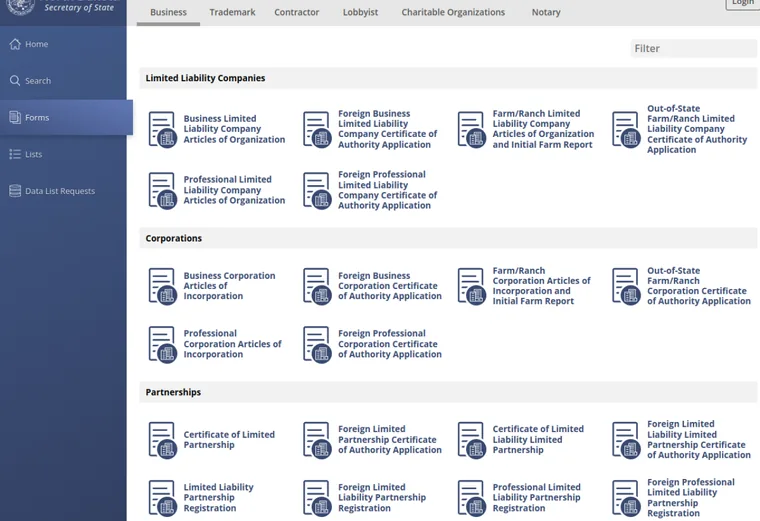
Task: Click icon for Foreign Business LLC Certificate of Authority
Action: (317, 129)
